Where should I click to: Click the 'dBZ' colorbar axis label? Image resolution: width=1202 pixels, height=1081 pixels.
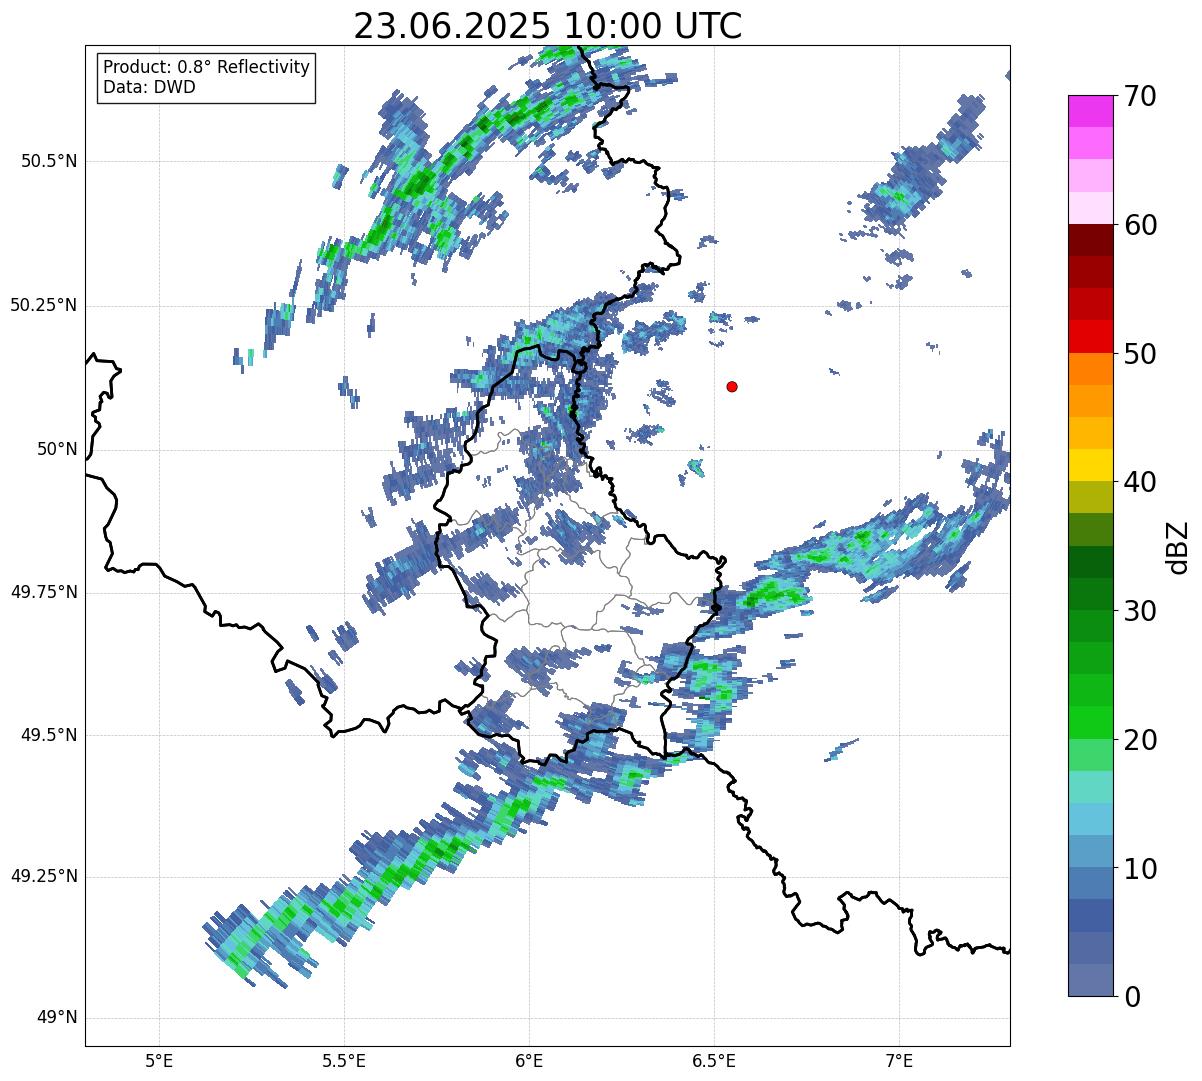(x=1178, y=547)
